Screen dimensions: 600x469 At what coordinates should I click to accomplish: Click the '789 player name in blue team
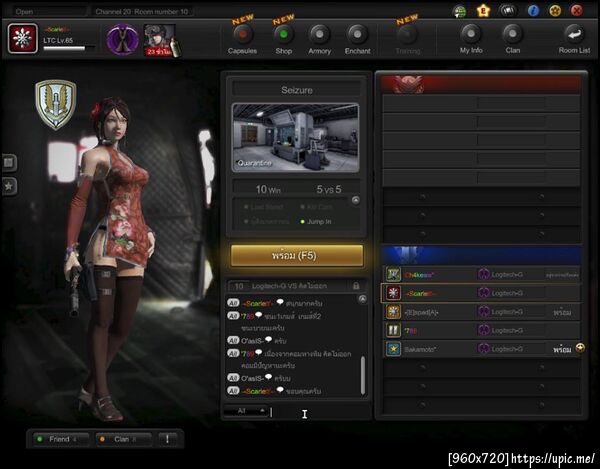click(x=410, y=331)
